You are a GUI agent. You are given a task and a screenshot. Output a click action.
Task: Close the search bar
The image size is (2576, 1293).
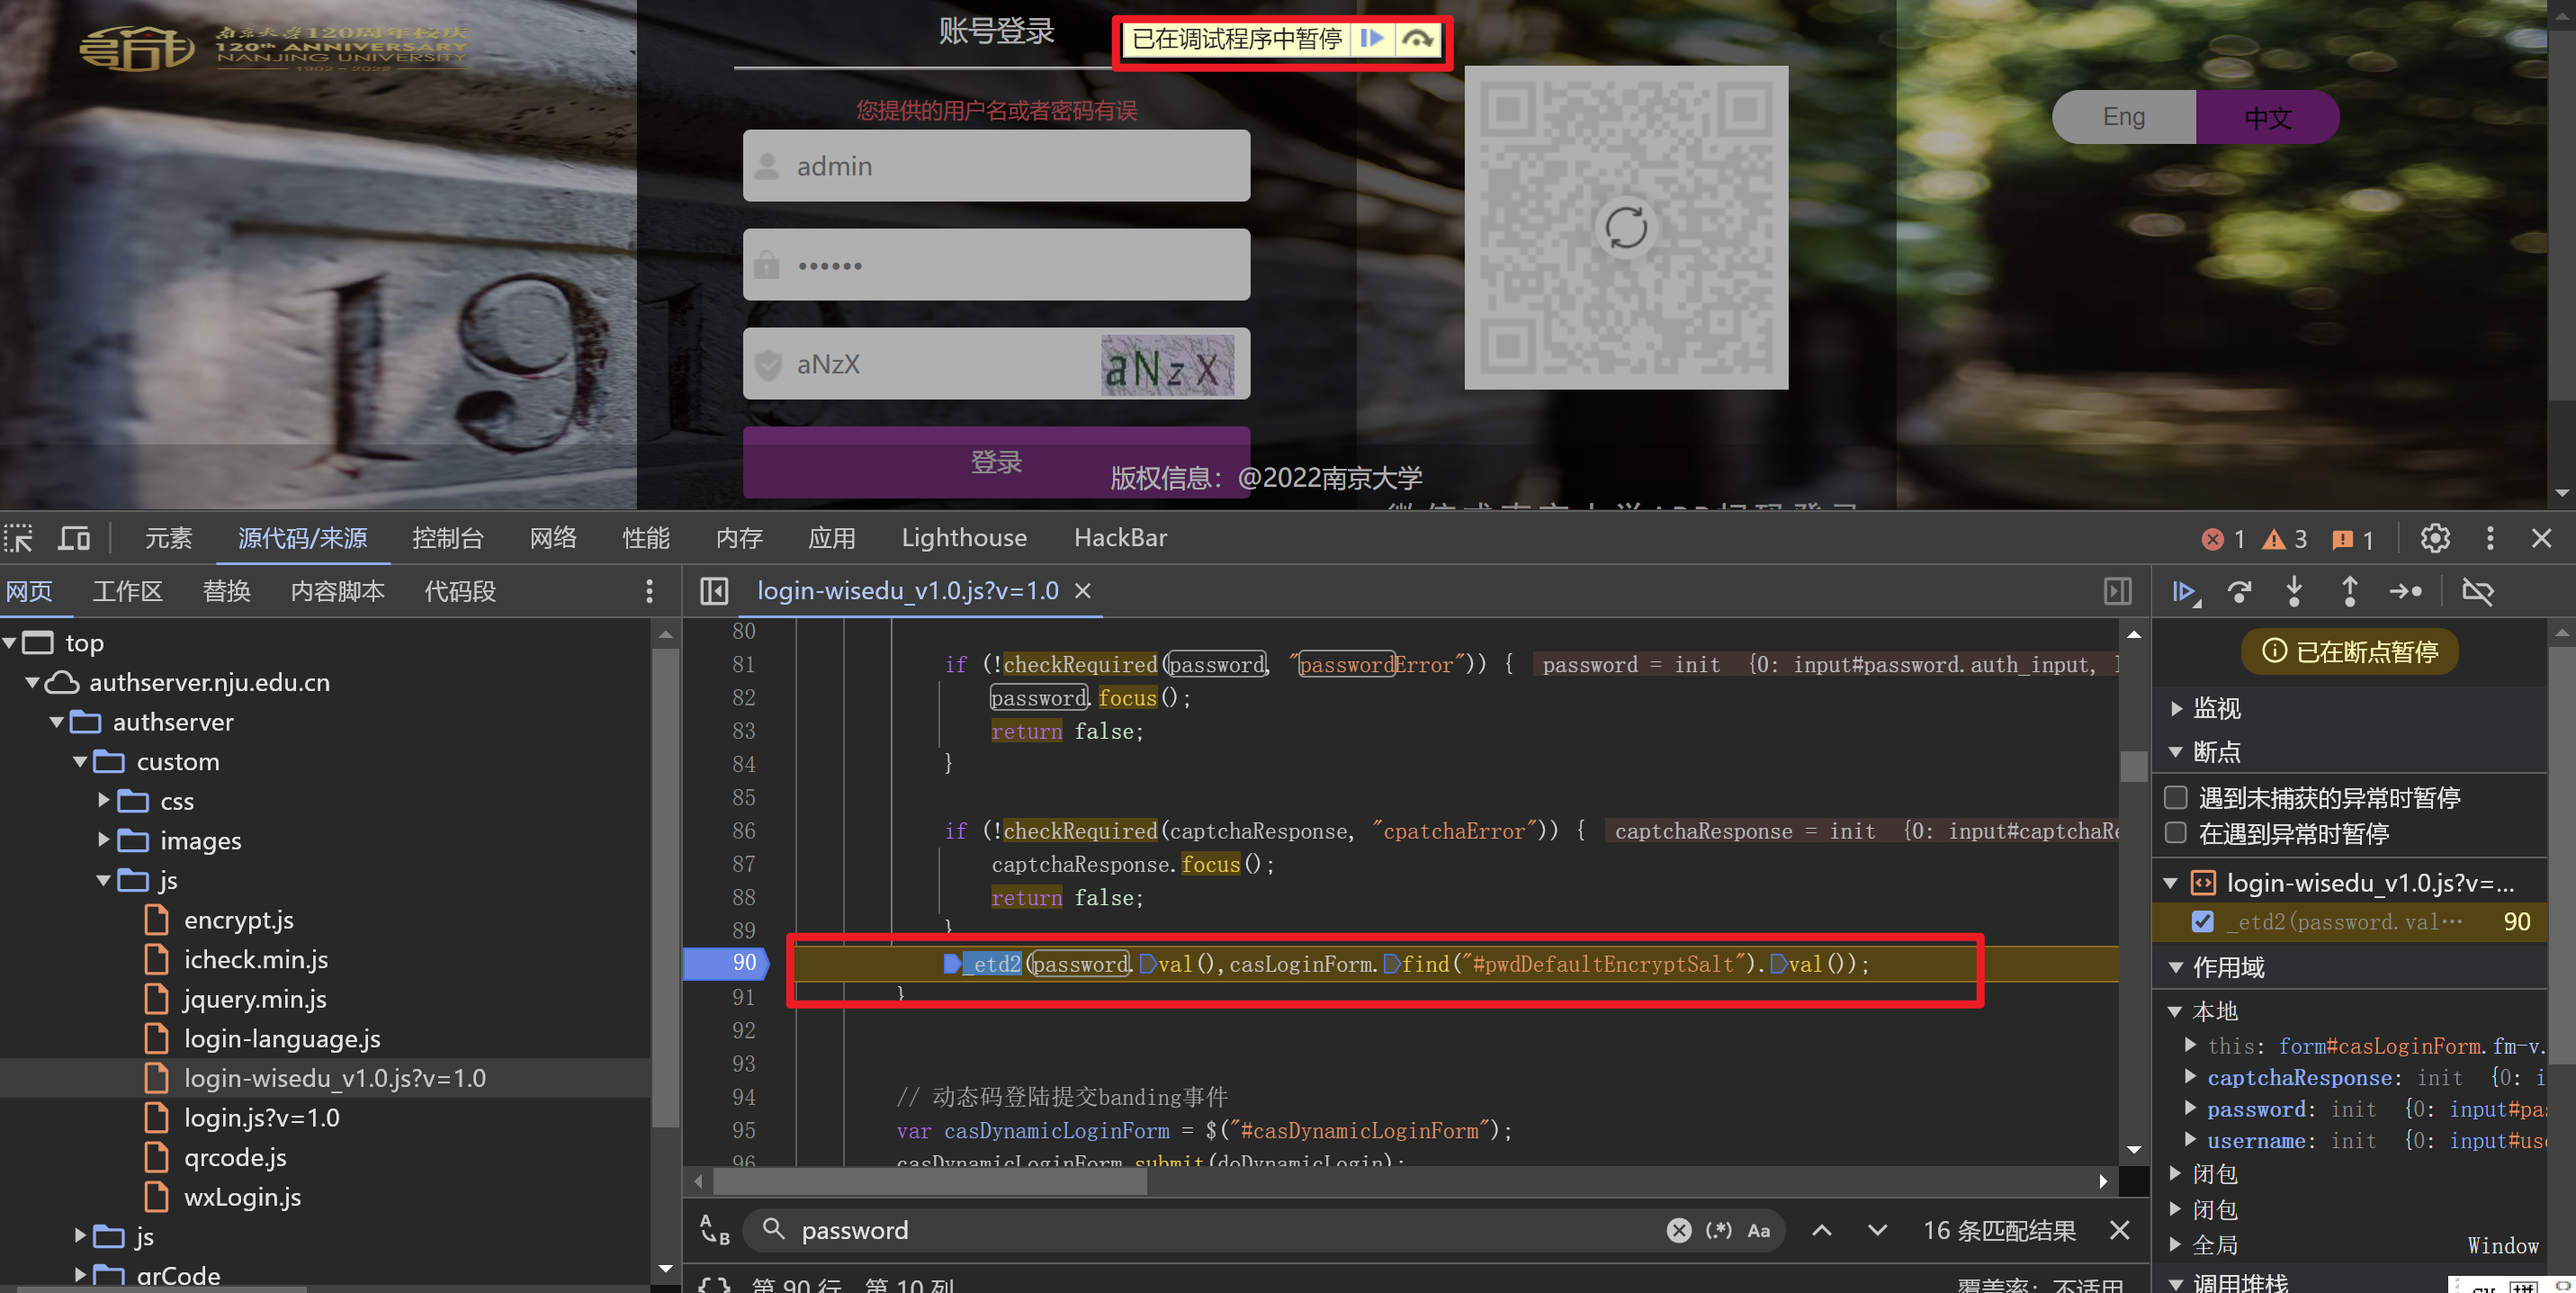2119,1230
